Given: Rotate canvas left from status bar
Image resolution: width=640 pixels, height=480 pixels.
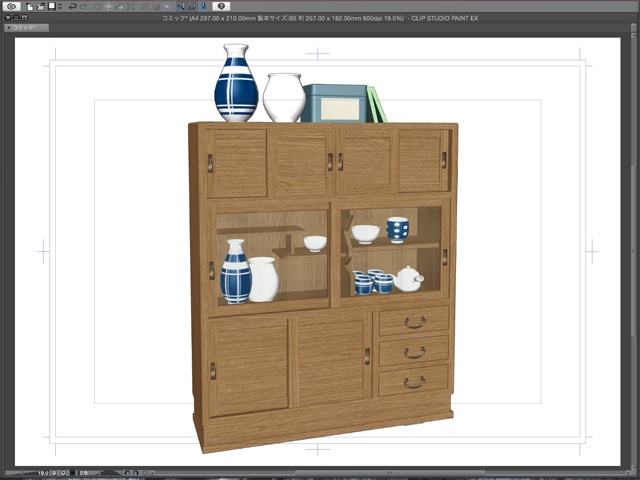Looking at the screenshot, I should click(127, 473).
